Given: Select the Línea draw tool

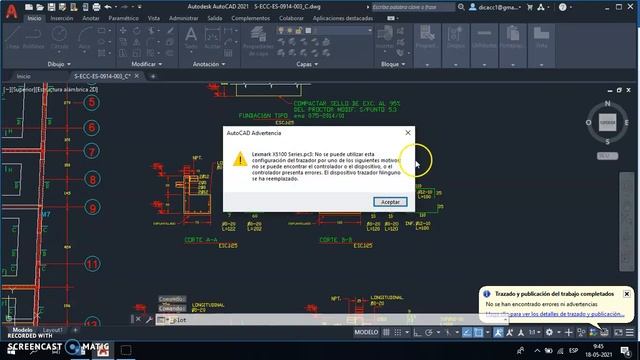Looking at the screenshot, I should tap(13, 38).
